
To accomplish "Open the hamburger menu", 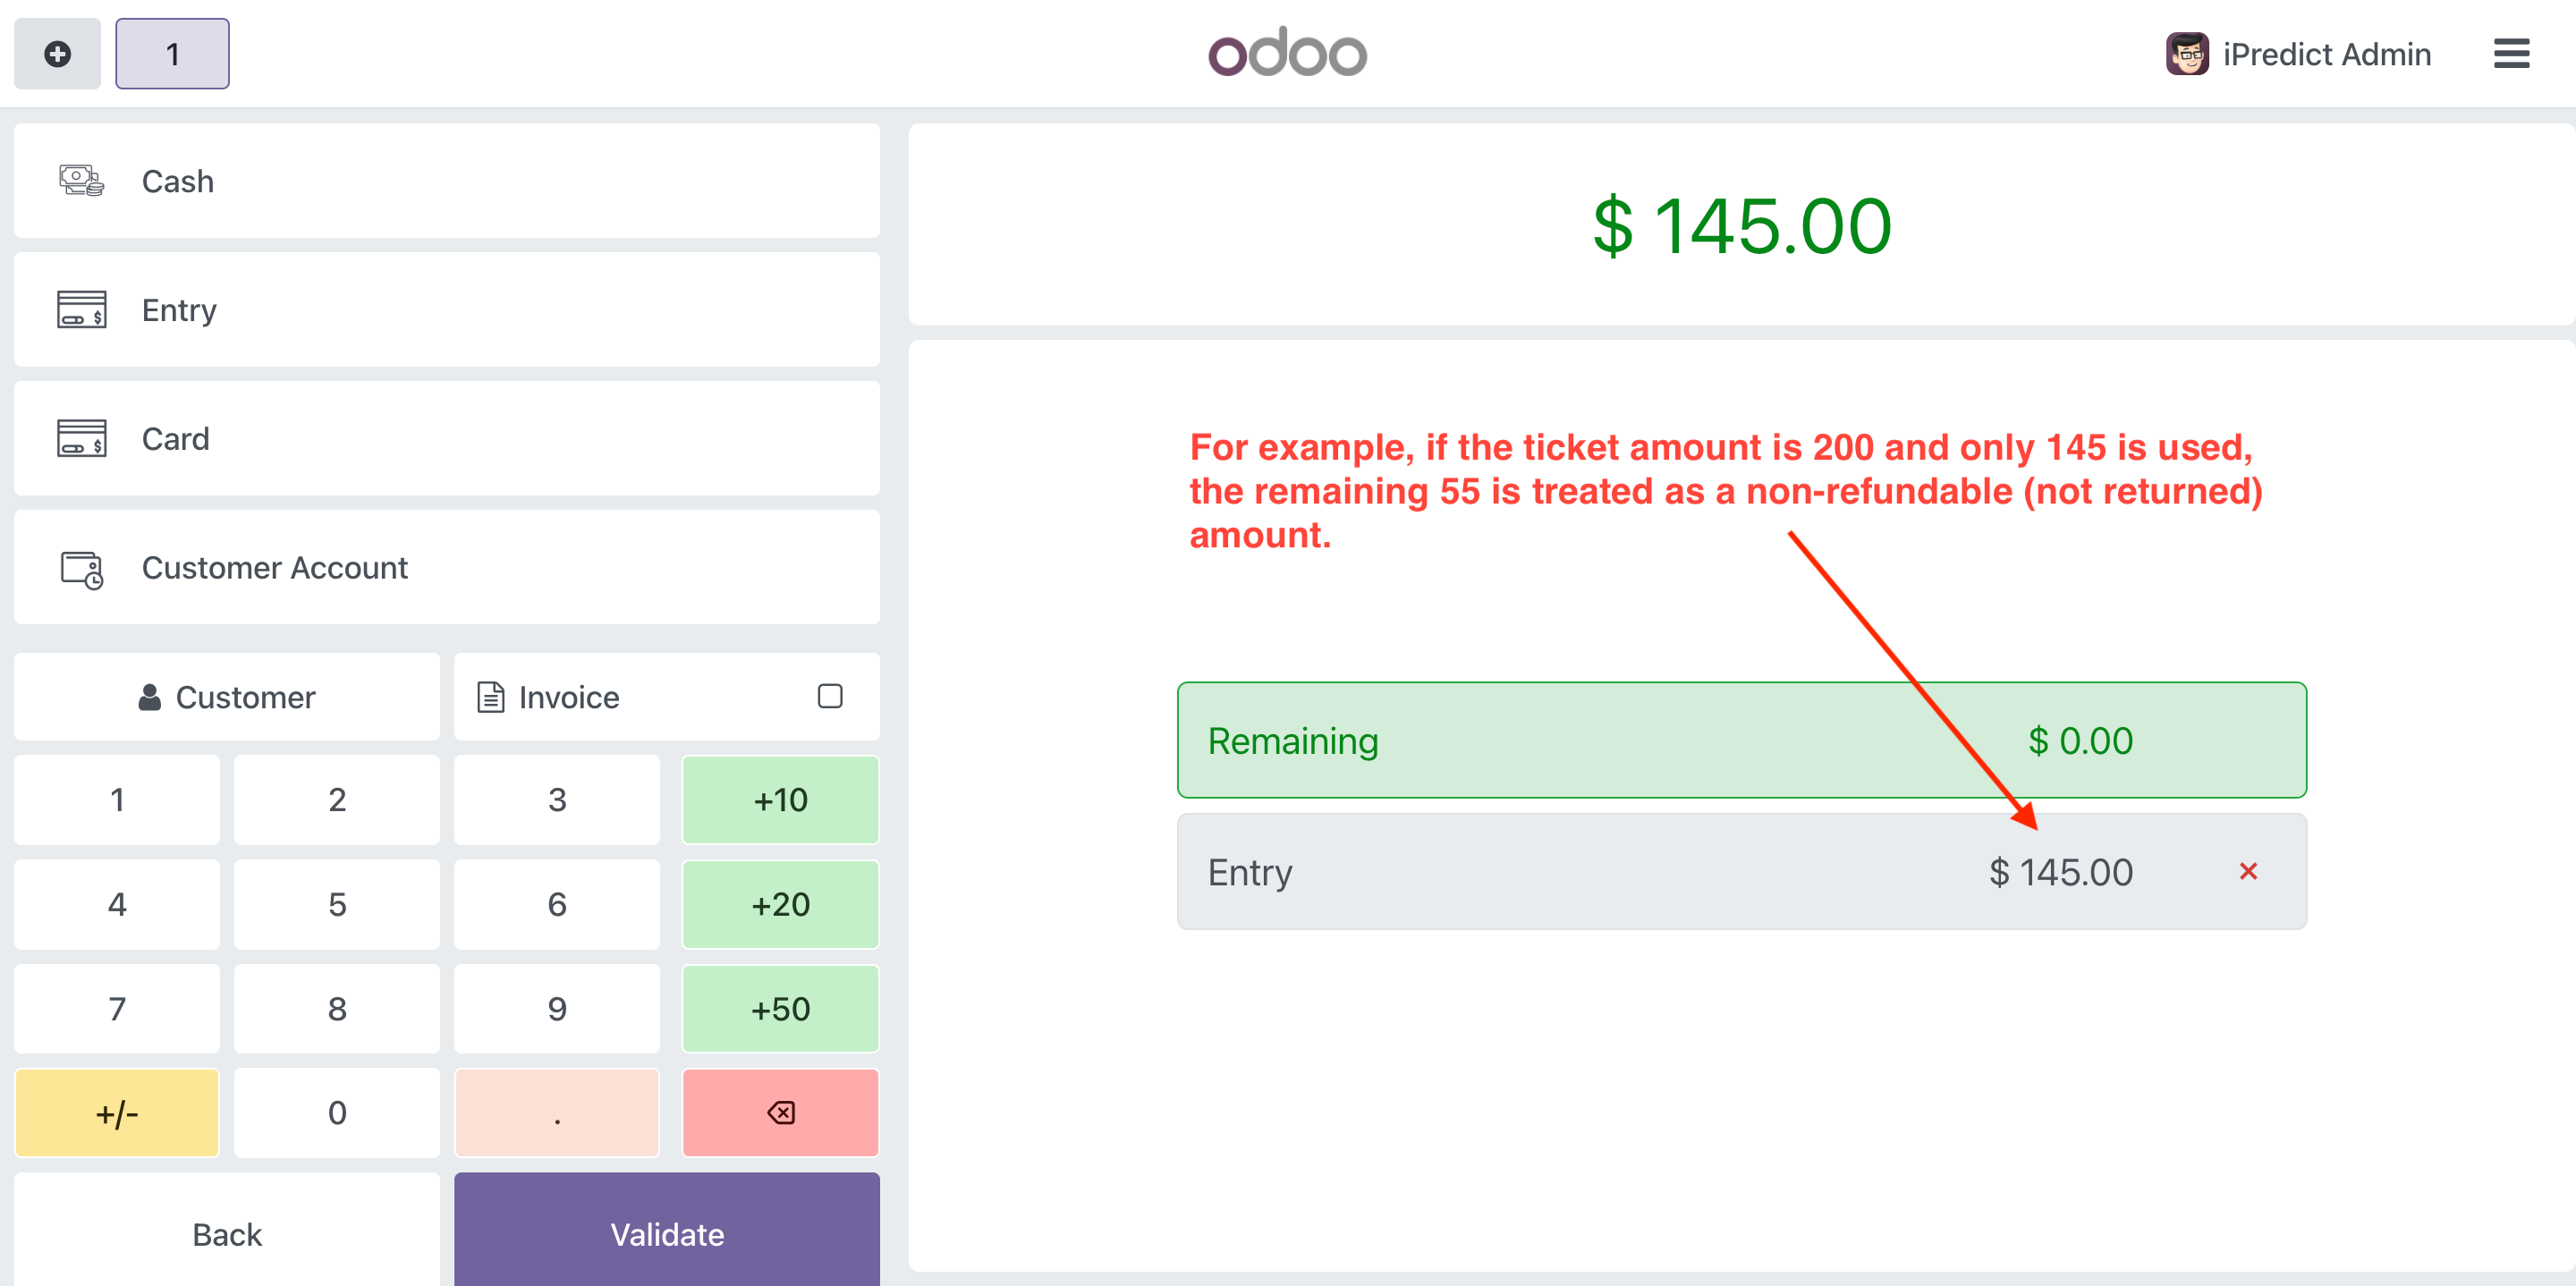I will (2511, 54).
